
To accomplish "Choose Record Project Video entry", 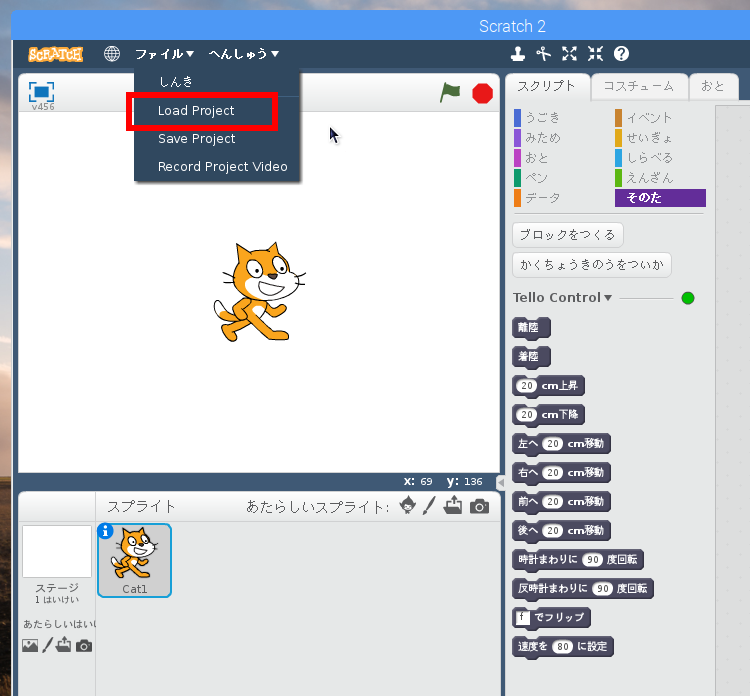I will click(x=217, y=166).
